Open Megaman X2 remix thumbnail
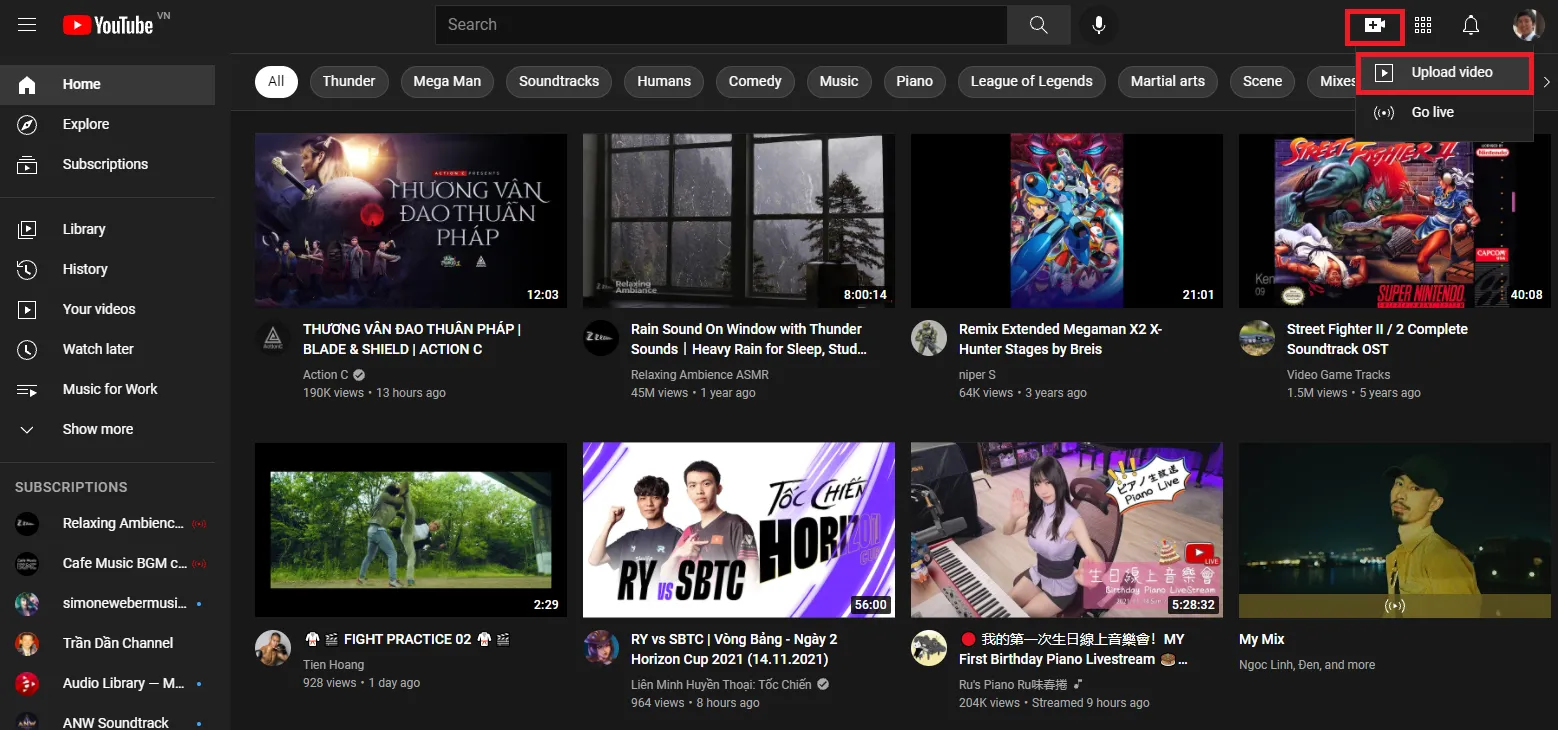The height and width of the screenshot is (730, 1558). tap(1067, 221)
